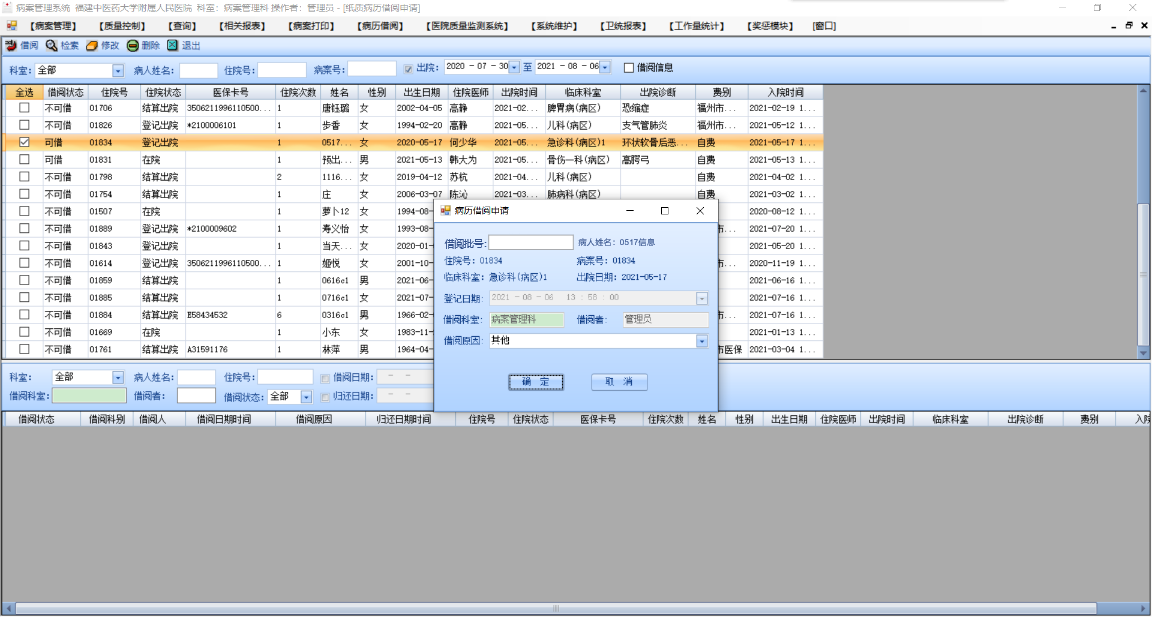Image resolution: width=1154 pixels, height=620 pixels.
Task: Click the app icon left of 病案管理 menu
Action: (11, 26)
